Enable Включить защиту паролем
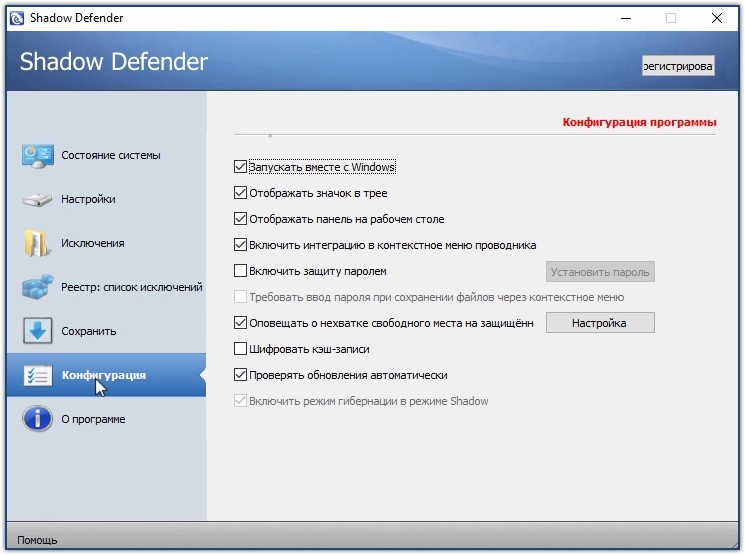745x555 pixels. coord(240,271)
